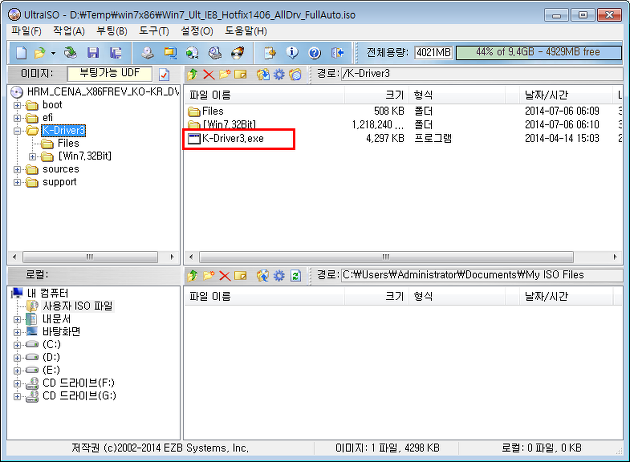Open Help with the blue question mark icon
This screenshot has width=630, height=462.
click(x=315, y=53)
